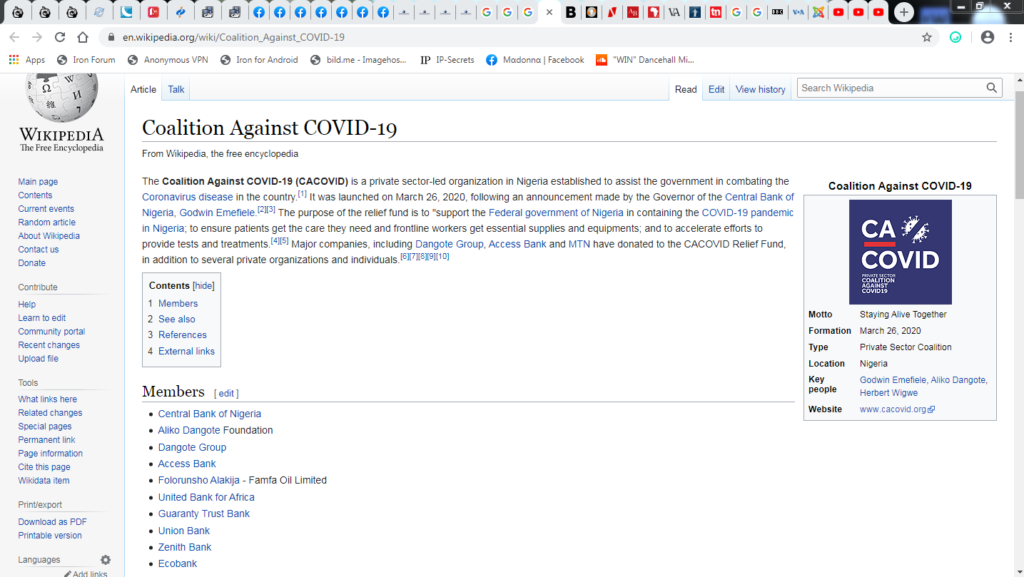Screen dimensions: 1024x577
Task: Open the Iron Forum bookmark
Action: [x=86, y=59]
